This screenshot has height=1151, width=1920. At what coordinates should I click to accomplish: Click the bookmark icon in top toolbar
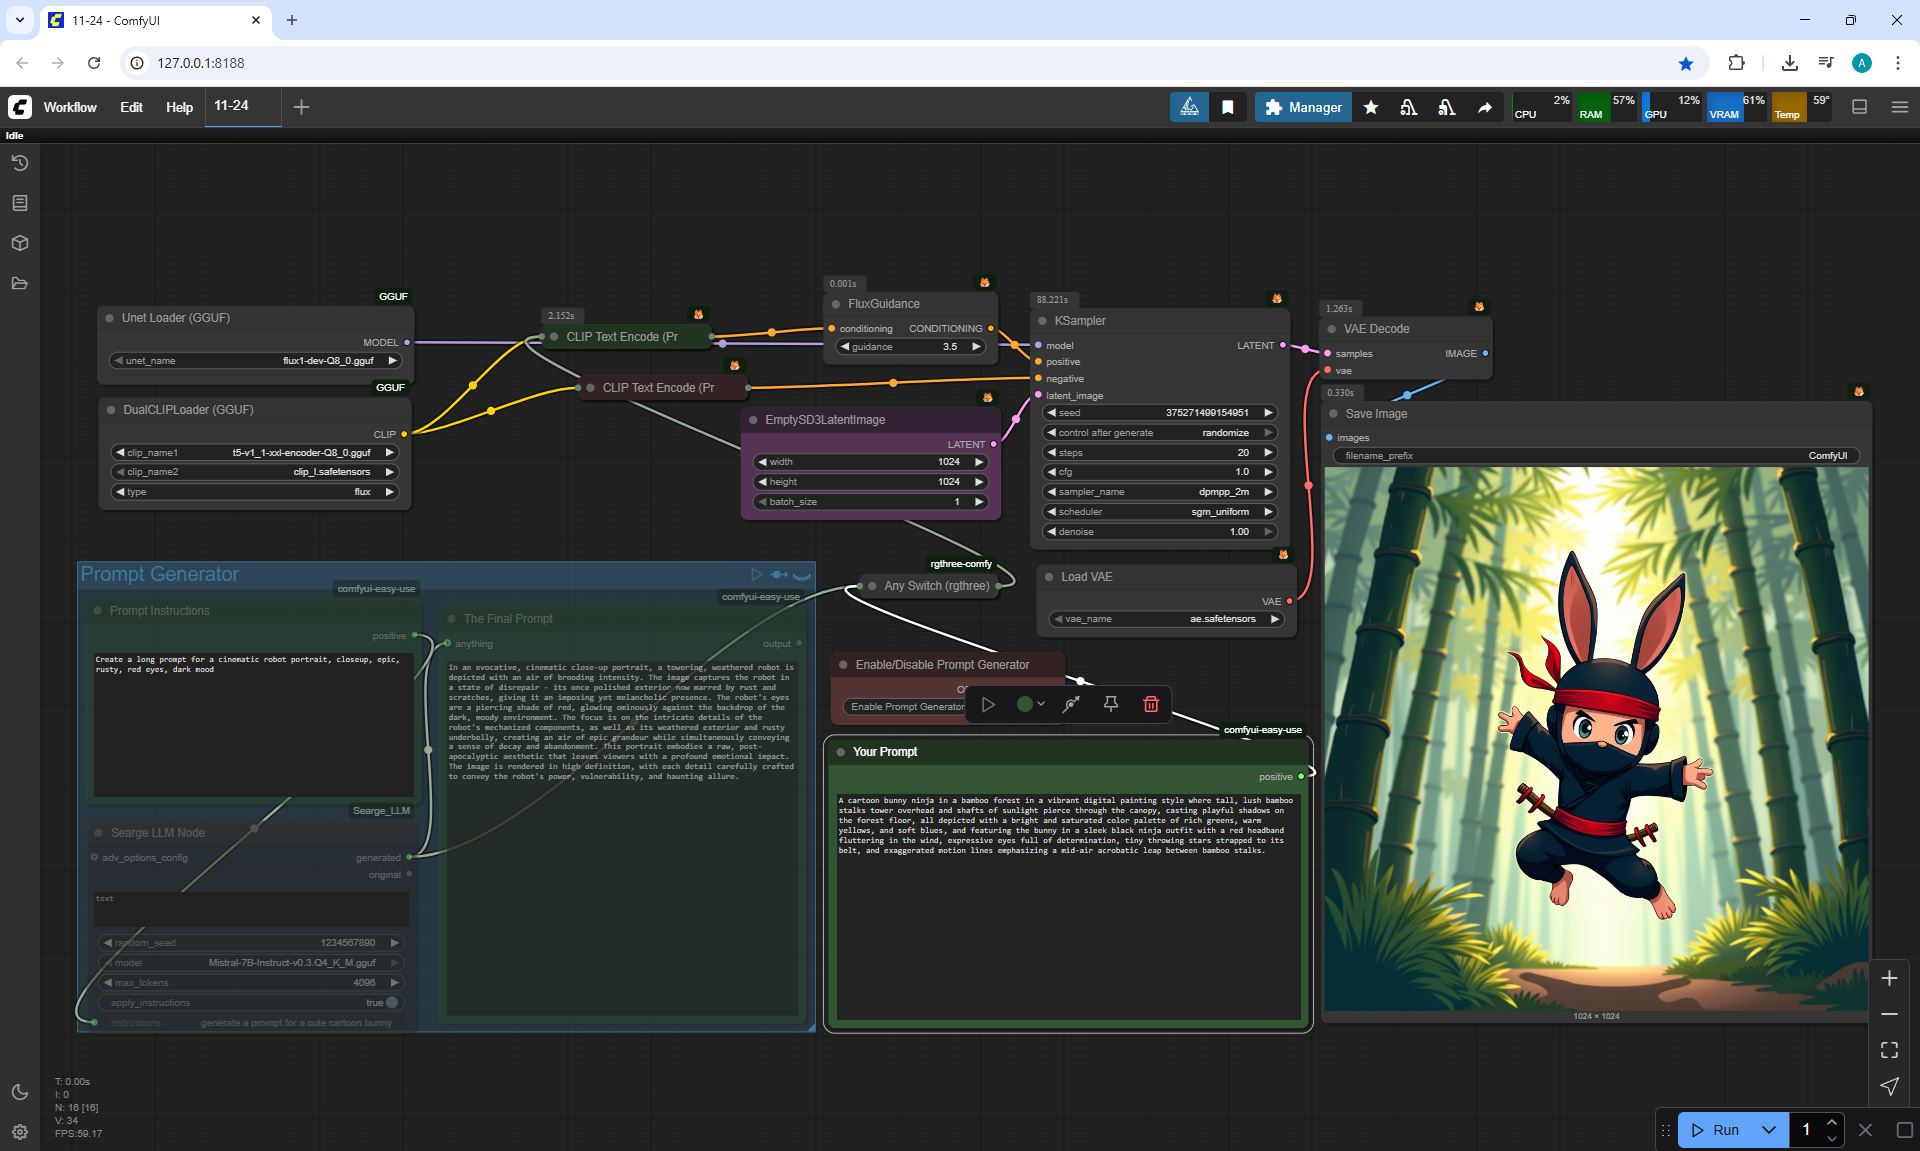coord(1228,107)
